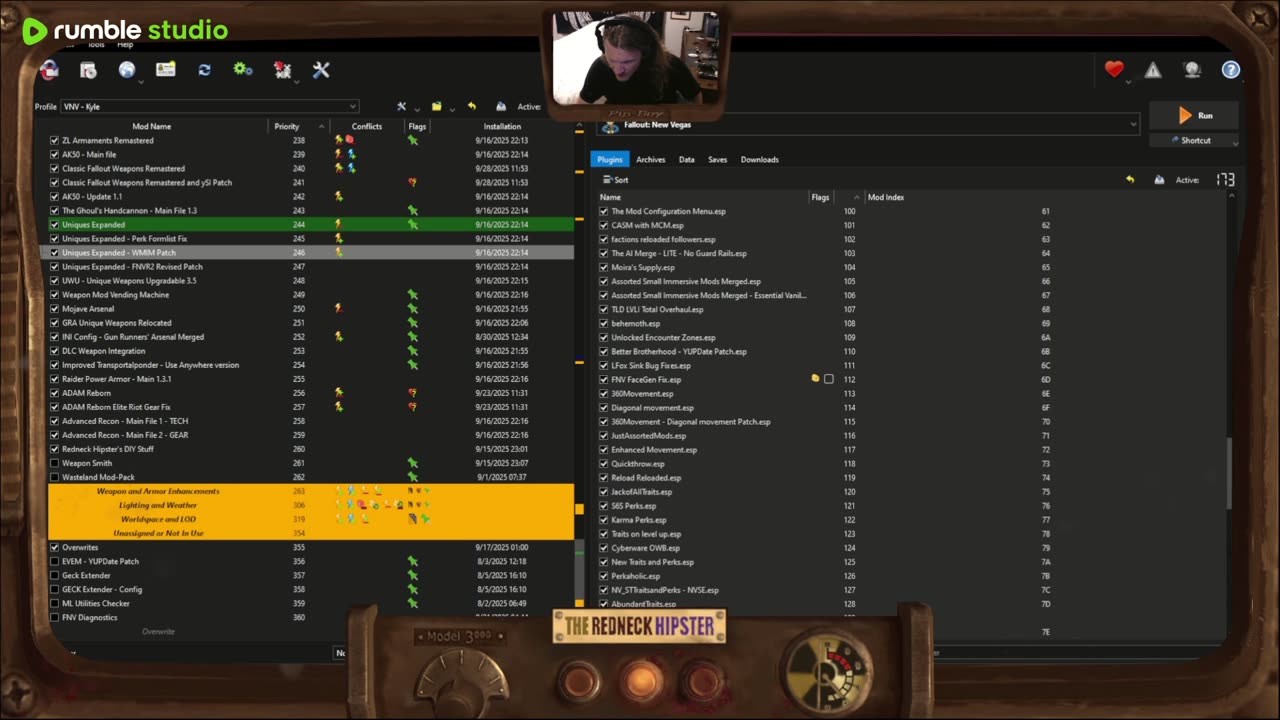1280x720 pixels.
Task: Switch to the Archives tab
Action: tap(650, 159)
